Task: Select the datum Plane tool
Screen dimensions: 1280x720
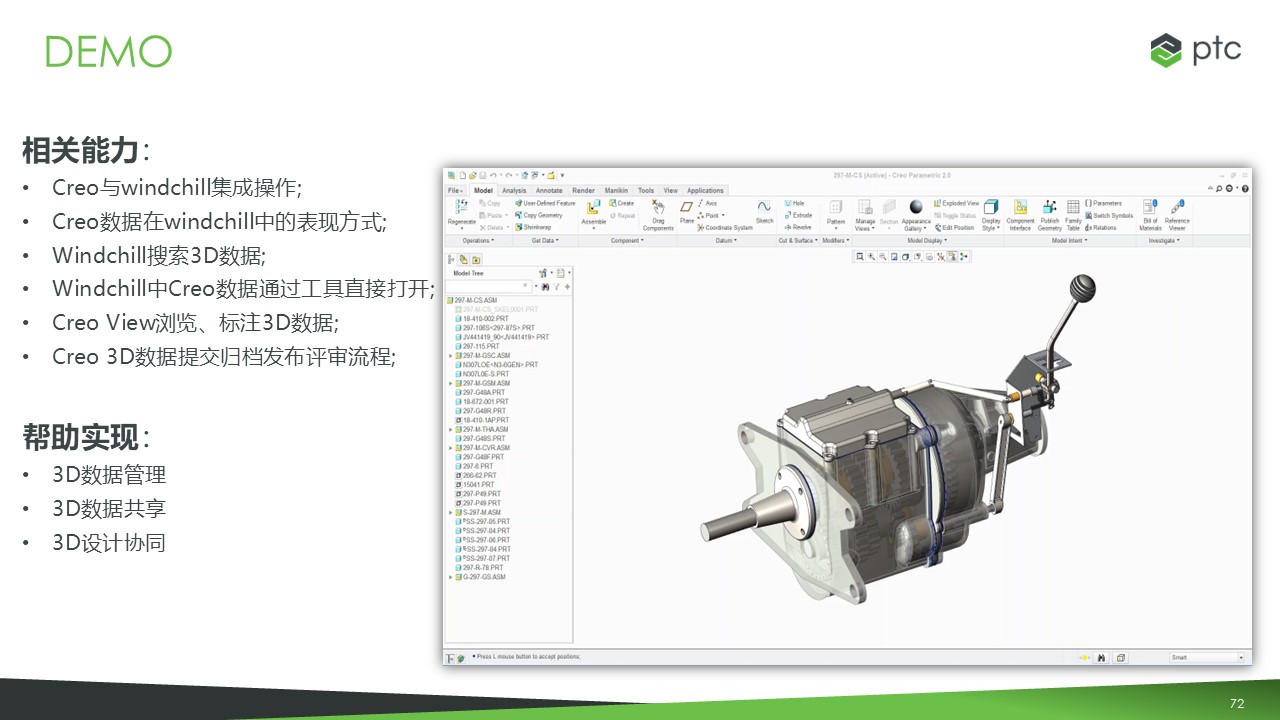Action: tap(687, 212)
